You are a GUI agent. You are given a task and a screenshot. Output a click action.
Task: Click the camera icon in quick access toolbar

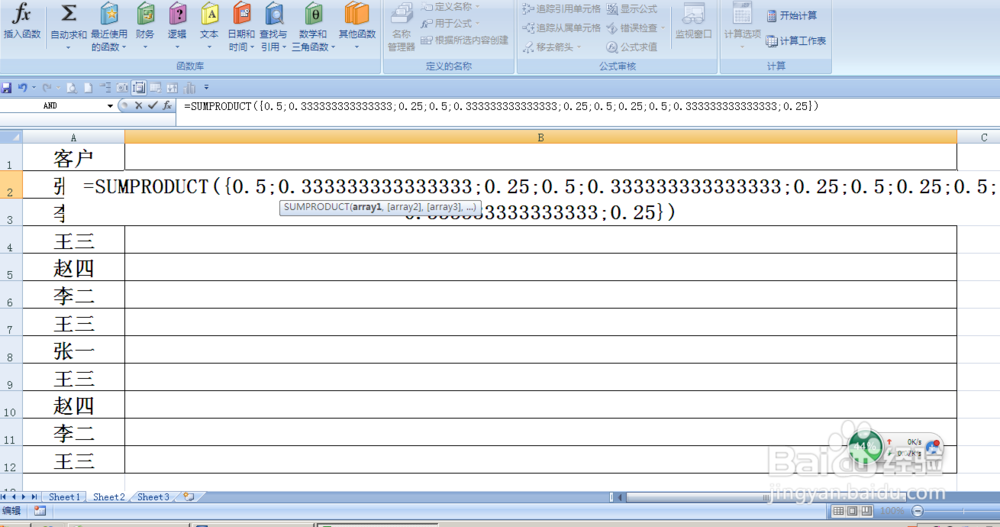click(122, 87)
